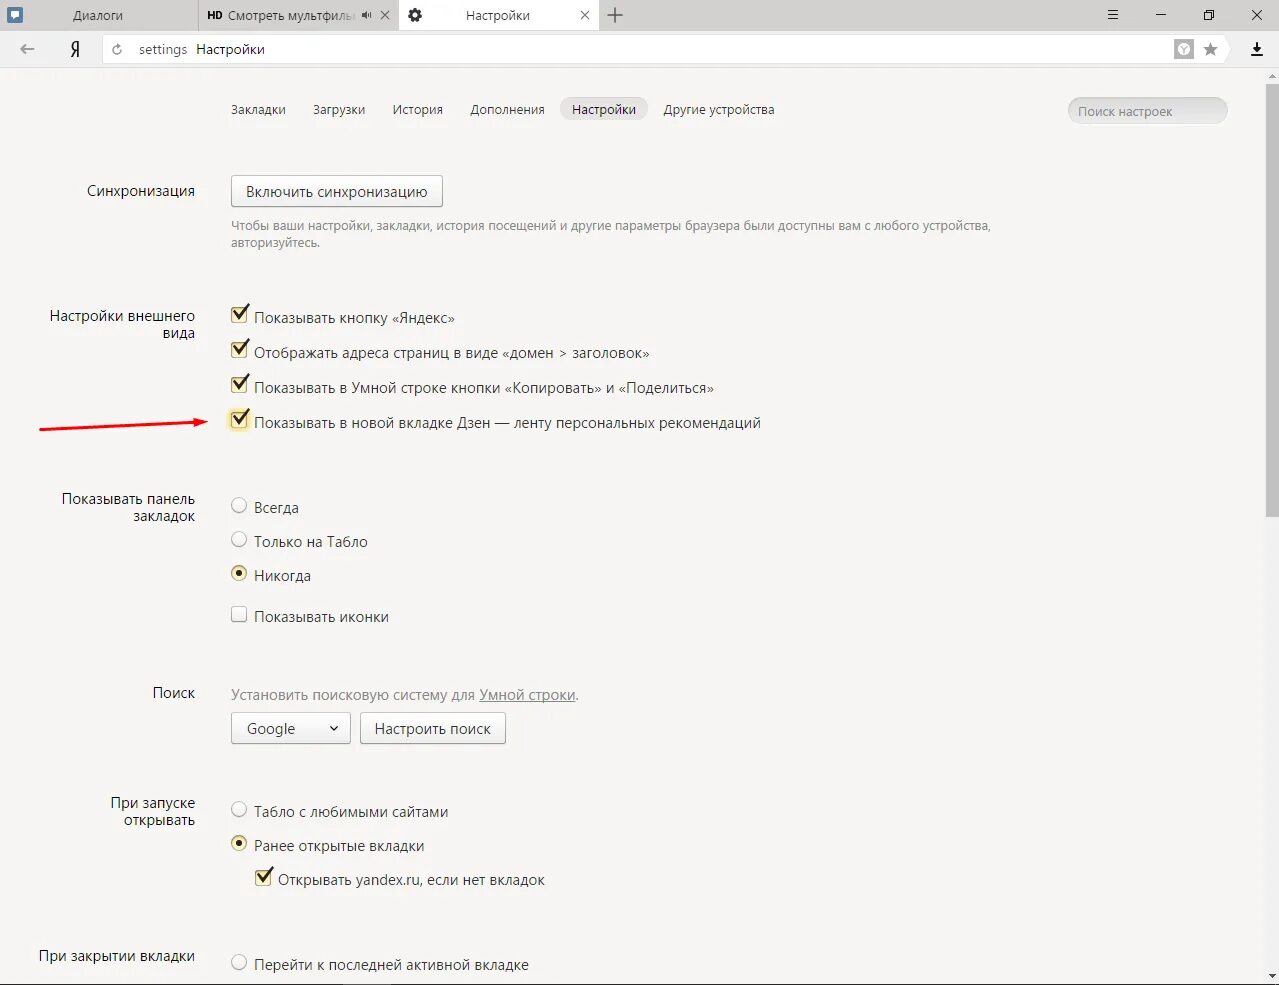
Task: Uncheck Показывать кнопку «Яндекс»
Action: click(x=239, y=315)
